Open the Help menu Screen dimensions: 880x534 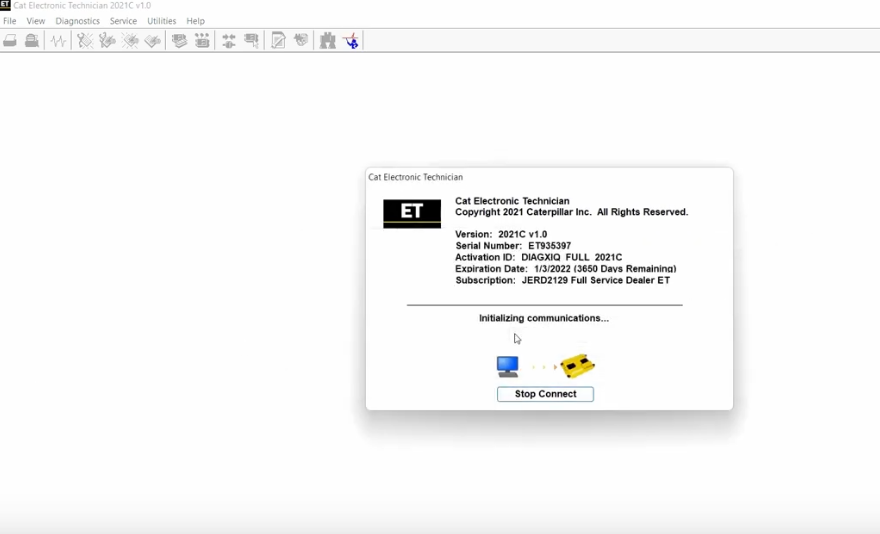click(195, 21)
